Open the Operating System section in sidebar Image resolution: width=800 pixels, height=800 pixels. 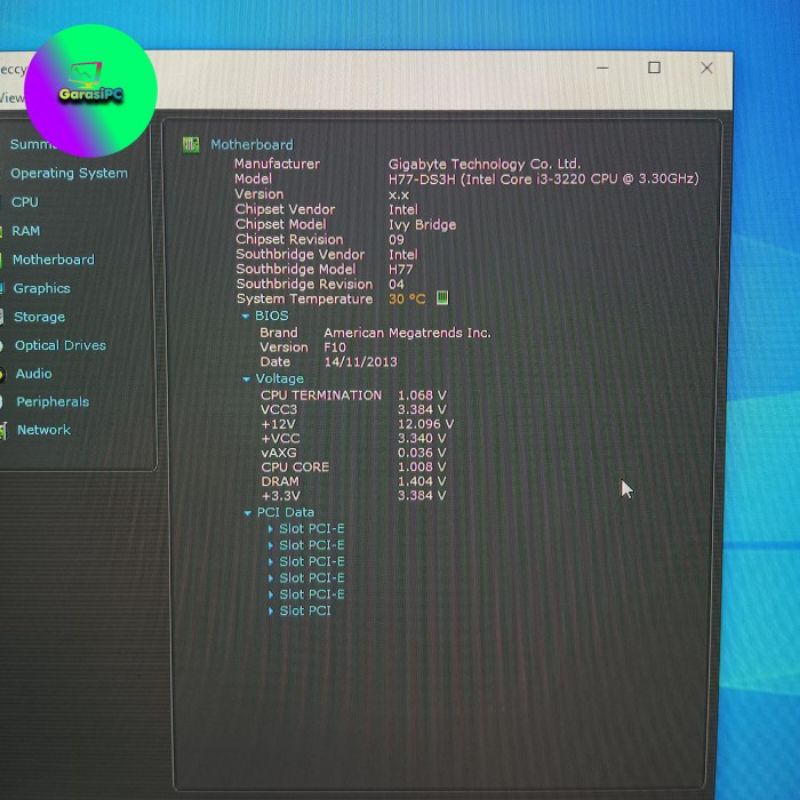[69, 173]
